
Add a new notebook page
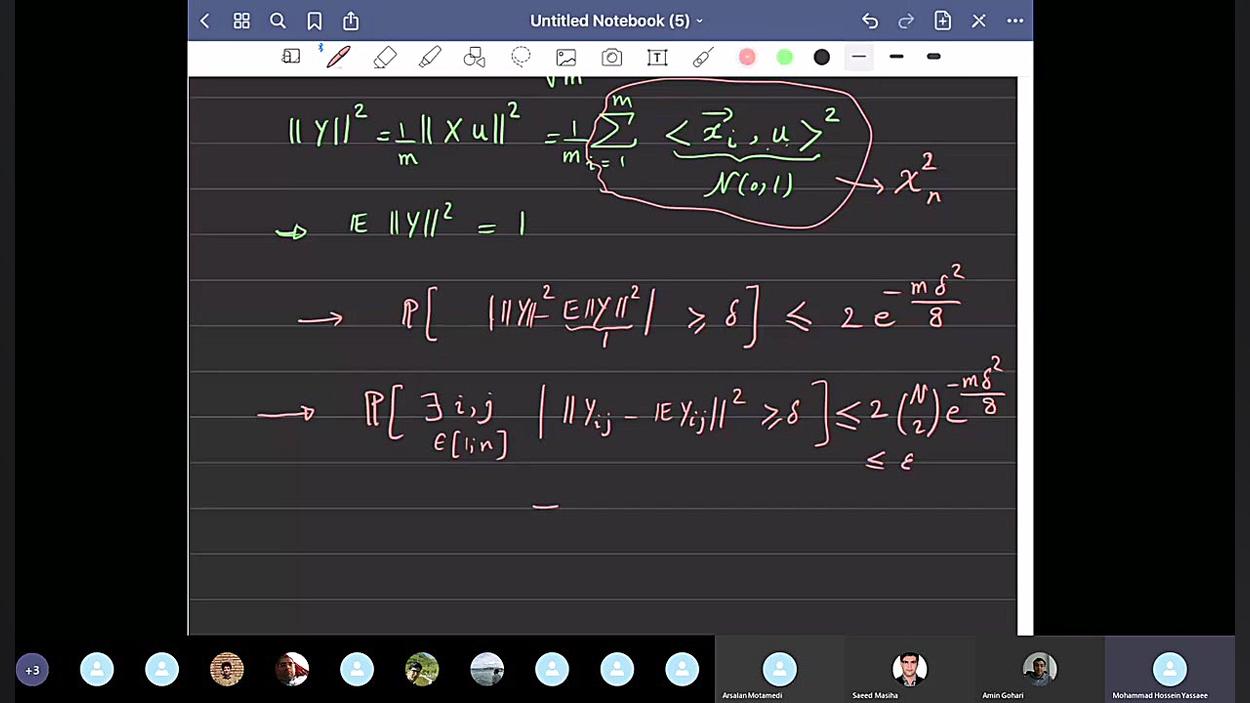tap(941, 20)
